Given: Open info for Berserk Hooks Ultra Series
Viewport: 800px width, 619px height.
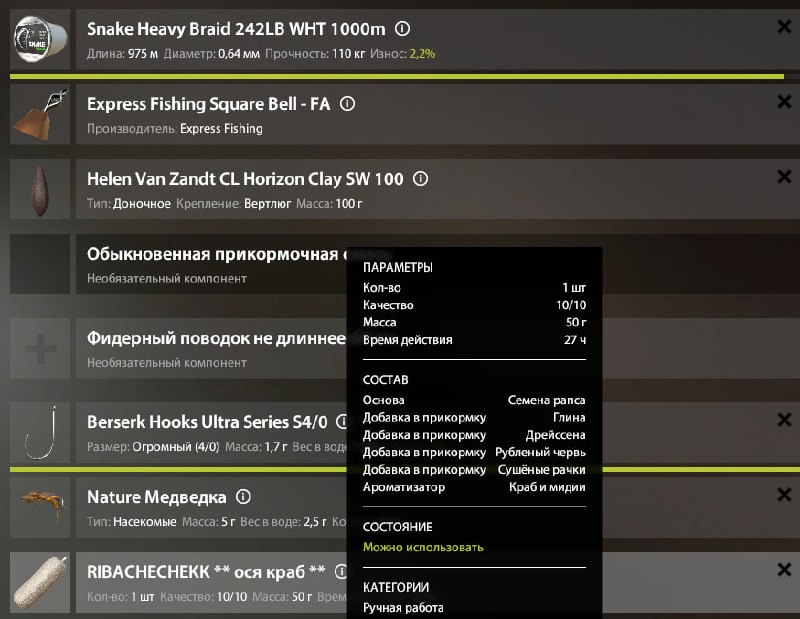Looking at the screenshot, I should (338, 421).
